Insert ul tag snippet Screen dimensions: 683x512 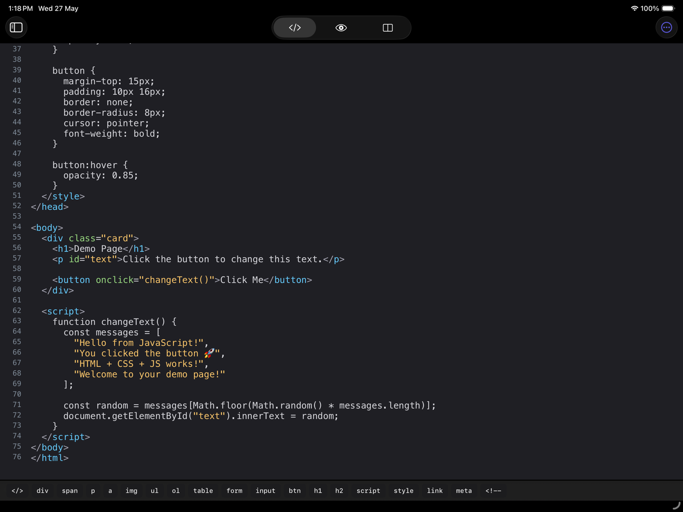[x=155, y=491]
